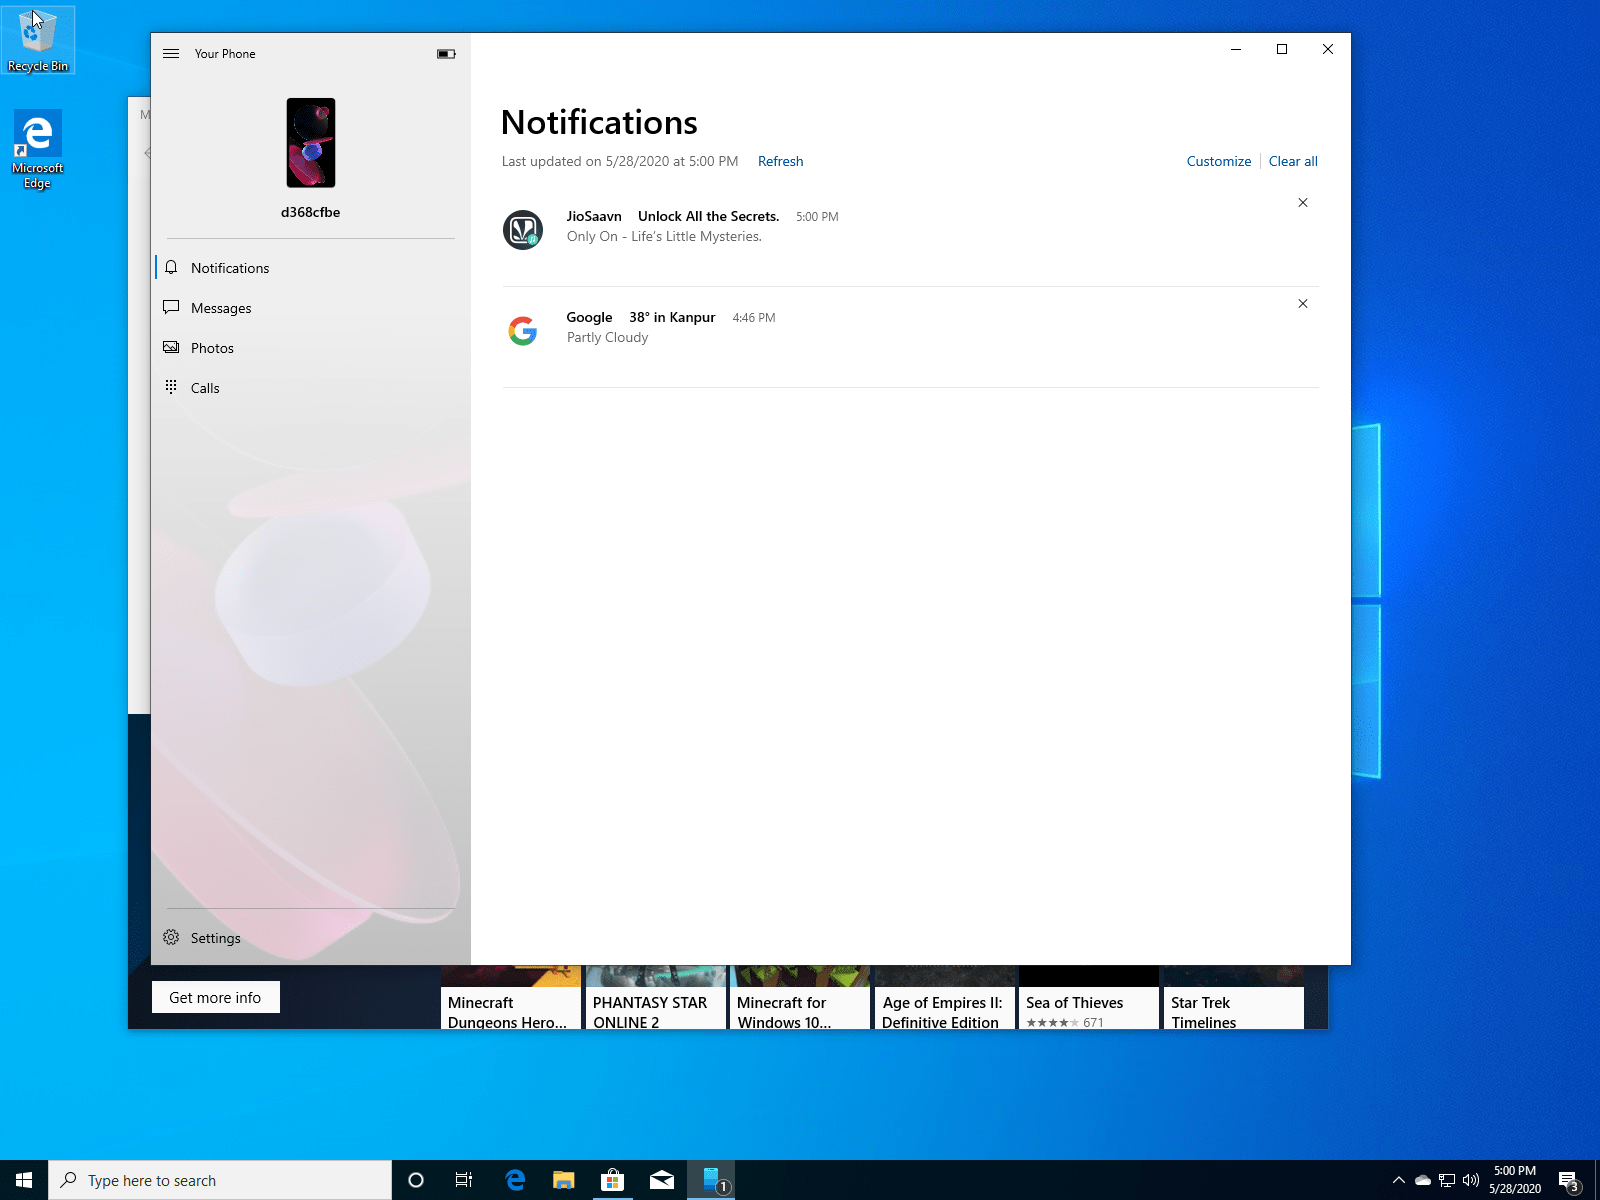The width and height of the screenshot is (1600, 1200).
Task: Open Microsoft Store from the taskbar
Action: [612, 1180]
